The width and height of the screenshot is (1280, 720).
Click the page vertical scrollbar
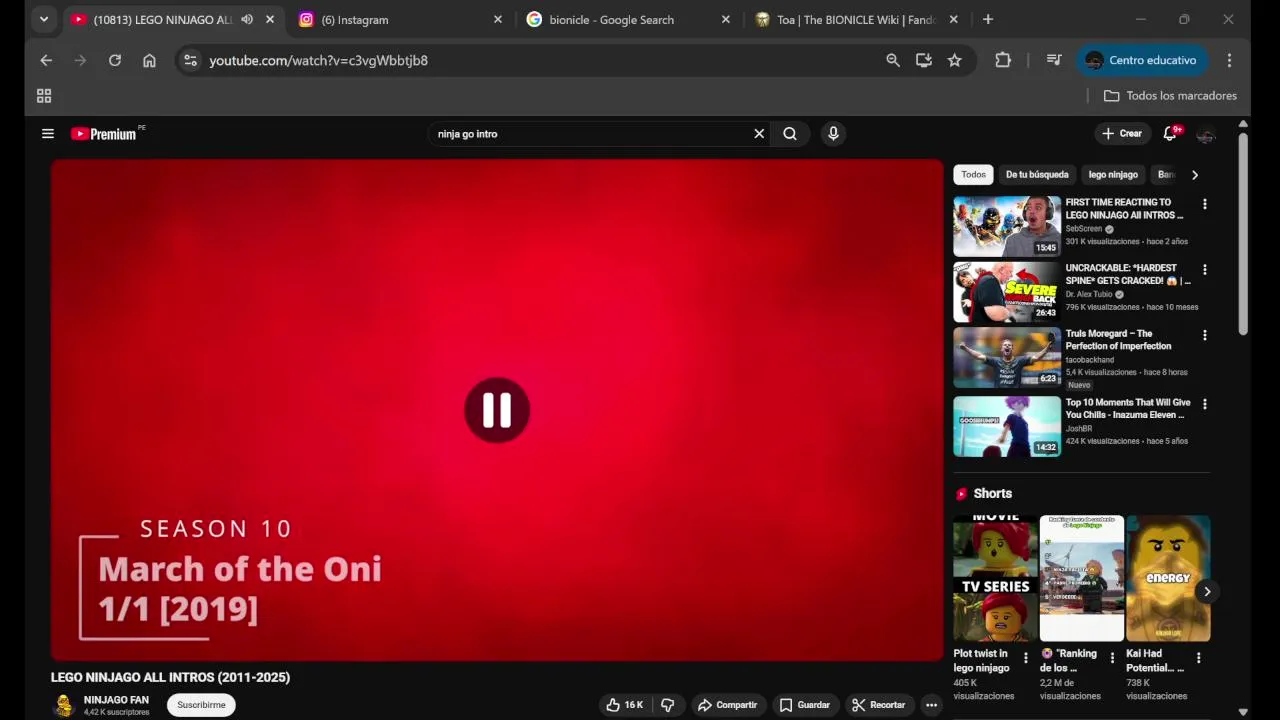pyautogui.click(x=1243, y=234)
